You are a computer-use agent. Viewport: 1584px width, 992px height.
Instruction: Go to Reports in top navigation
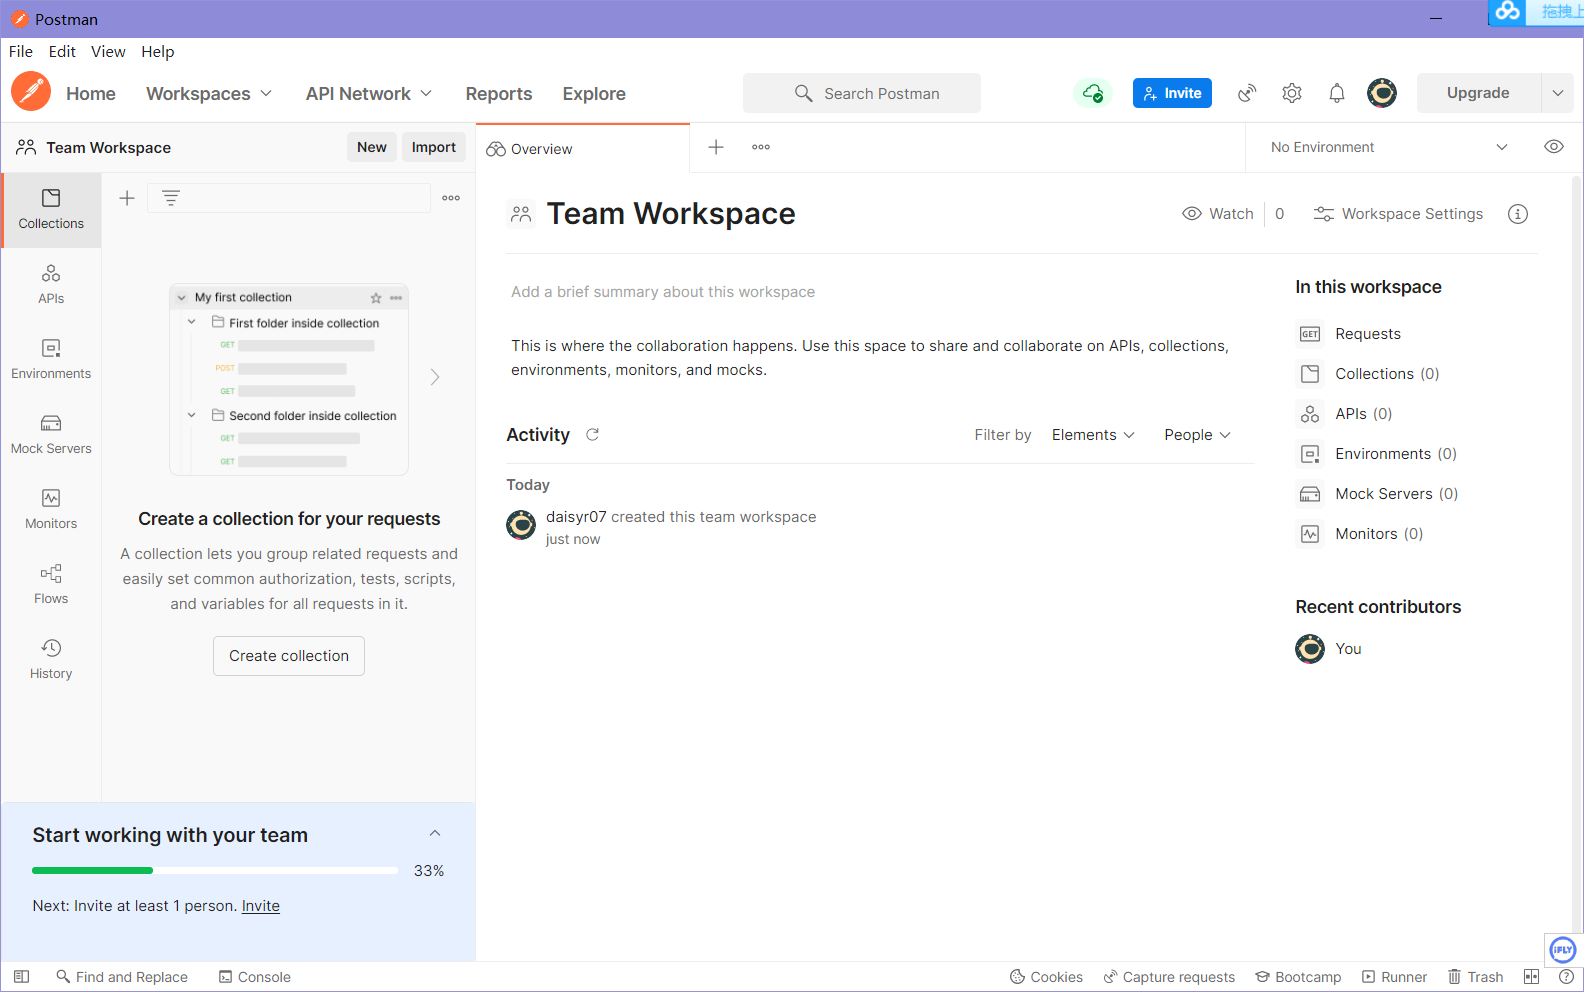click(x=499, y=93)
